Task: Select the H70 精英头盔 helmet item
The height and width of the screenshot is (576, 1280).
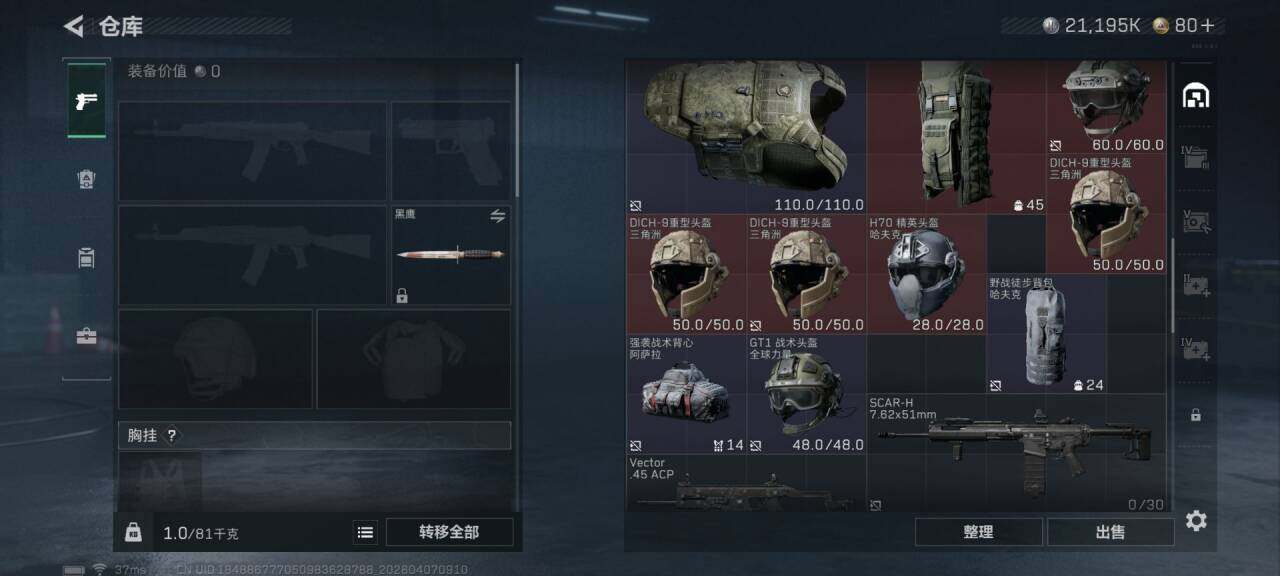Action: [x=926, y=274]
